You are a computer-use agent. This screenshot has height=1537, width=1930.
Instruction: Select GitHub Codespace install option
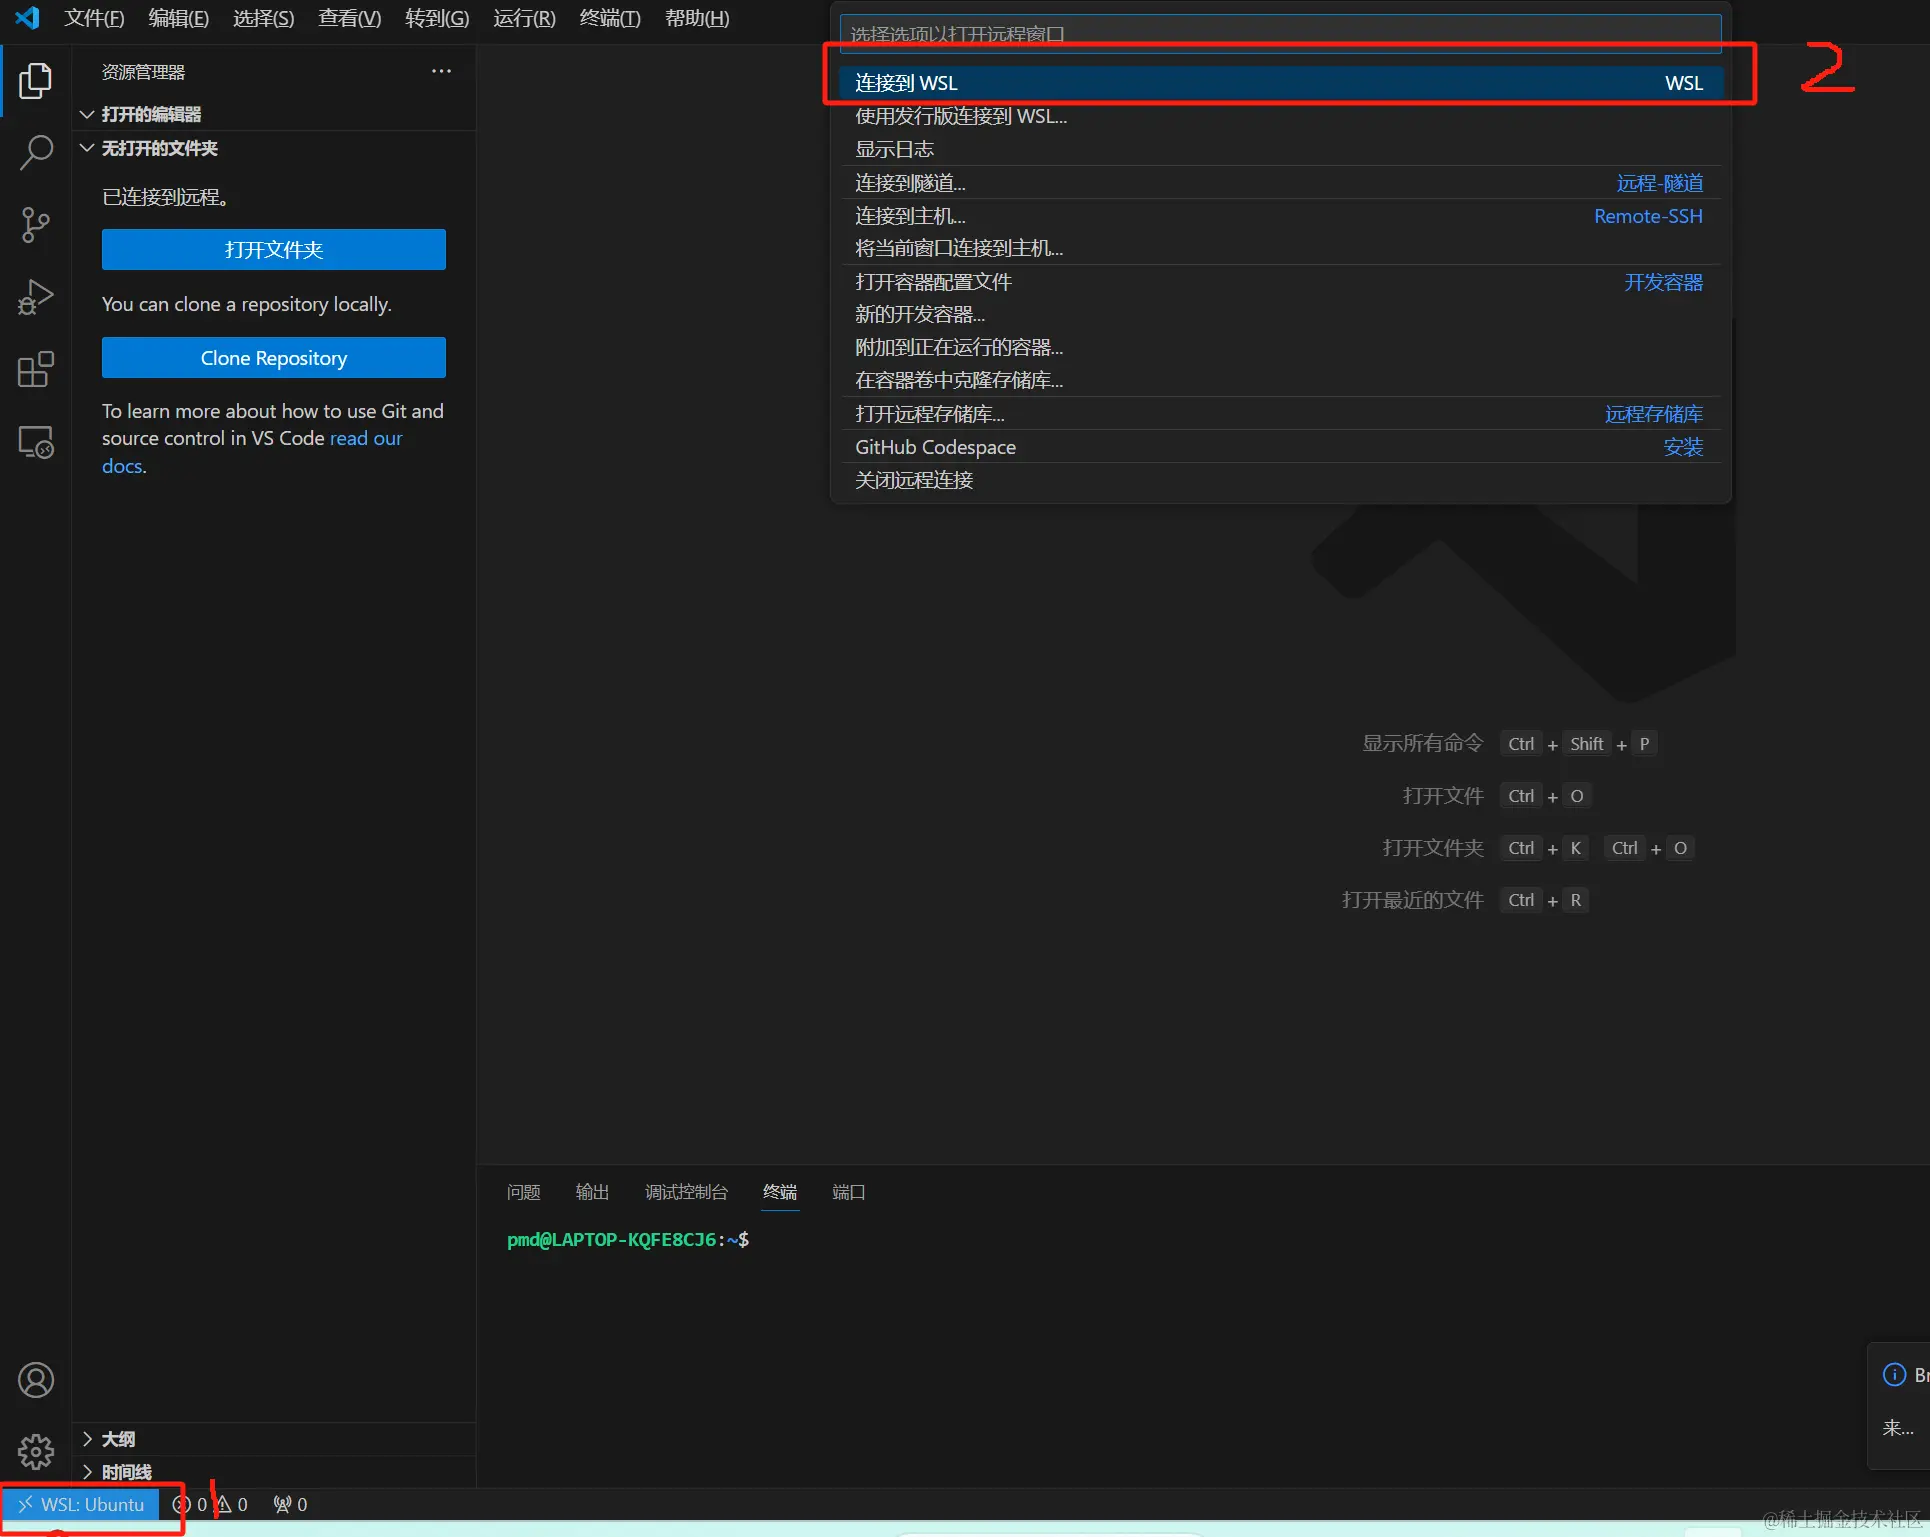pyautogui.click(x=1280, y=447)
